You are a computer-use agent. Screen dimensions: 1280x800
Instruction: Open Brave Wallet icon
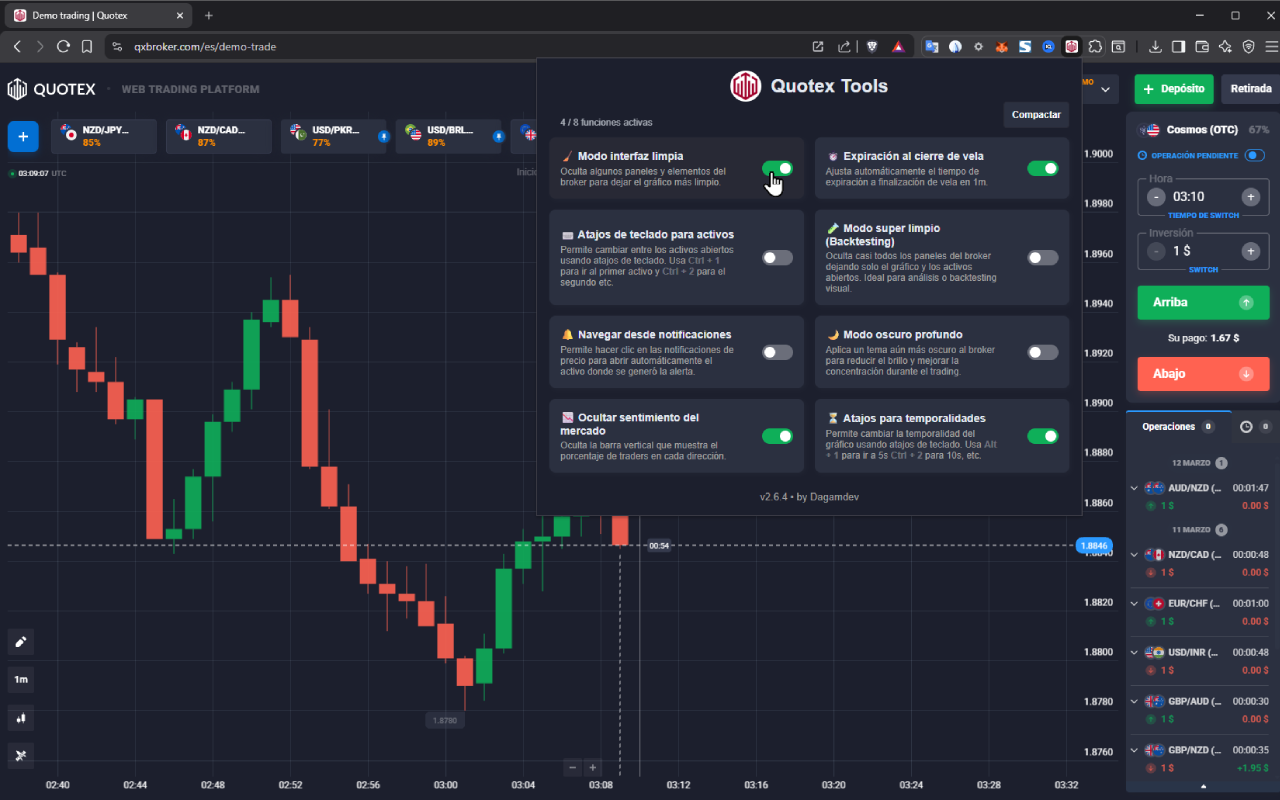point(1201,46)
